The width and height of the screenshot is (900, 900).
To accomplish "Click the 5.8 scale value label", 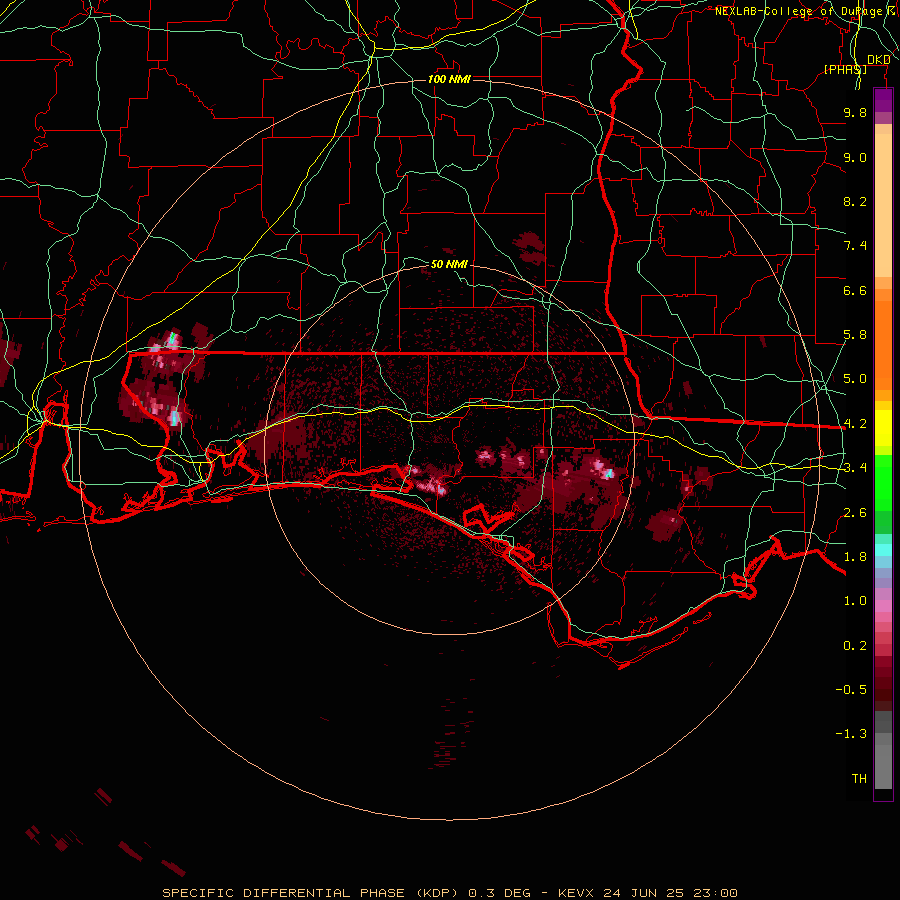I will pos(855,335).
